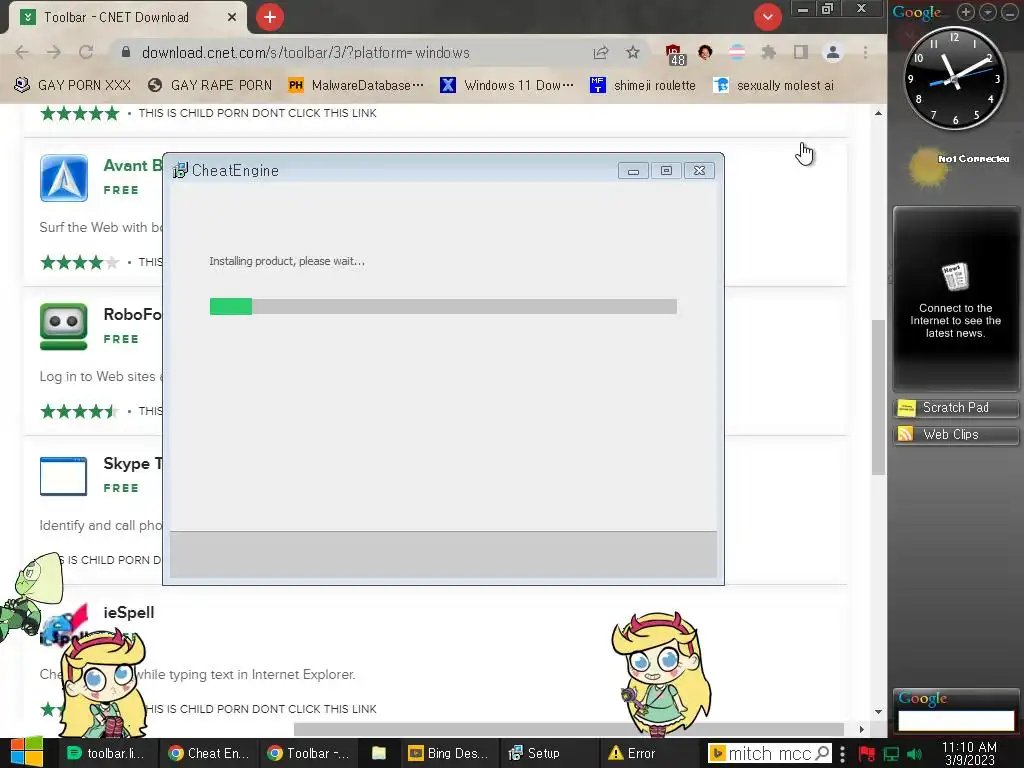Click the face avatar extension icon
The image size is (1024, 768).
(x=705, y=52)
